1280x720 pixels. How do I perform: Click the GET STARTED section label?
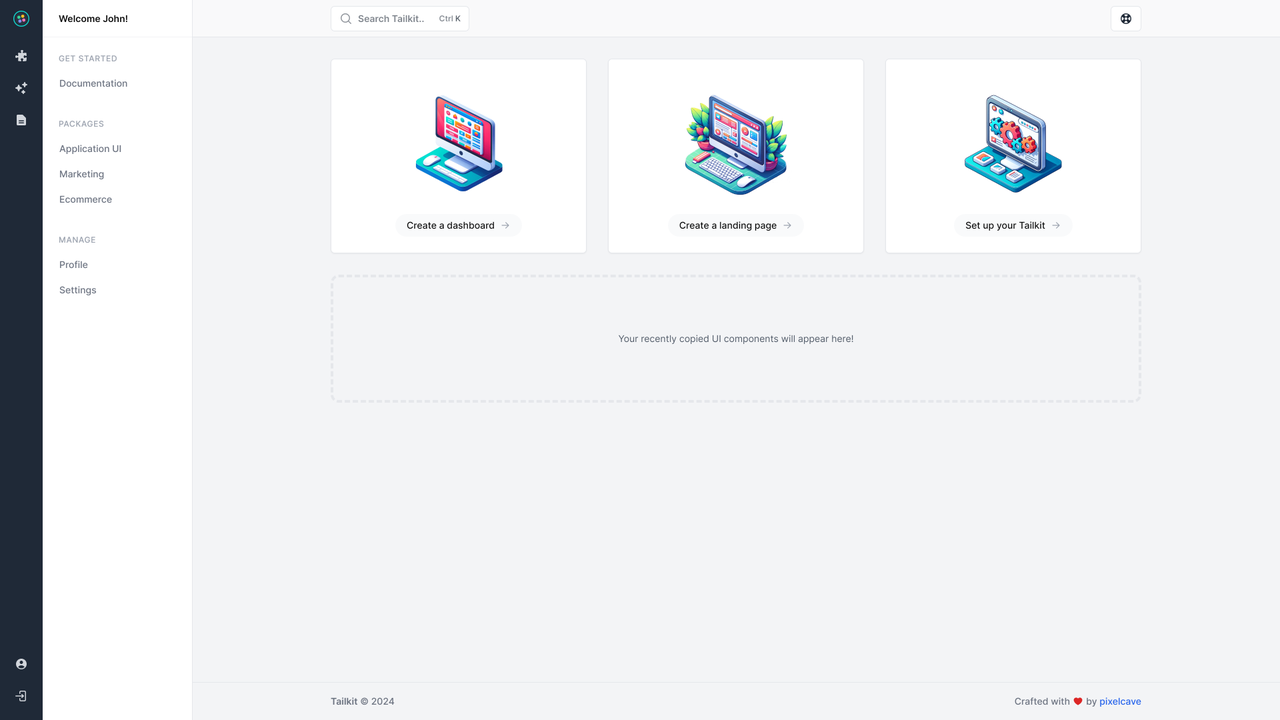[x=88, y=59]
